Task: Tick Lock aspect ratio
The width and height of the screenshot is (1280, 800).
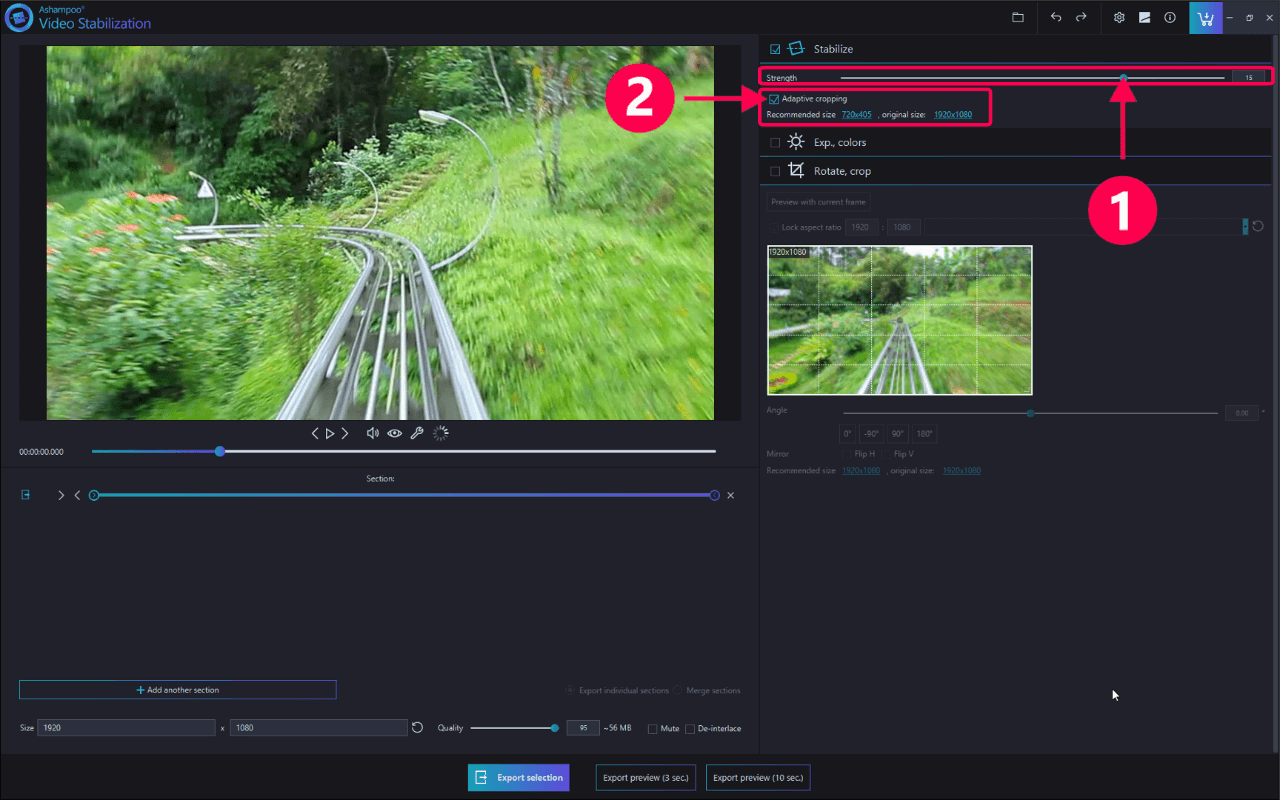Action: [x=774, y=227]
